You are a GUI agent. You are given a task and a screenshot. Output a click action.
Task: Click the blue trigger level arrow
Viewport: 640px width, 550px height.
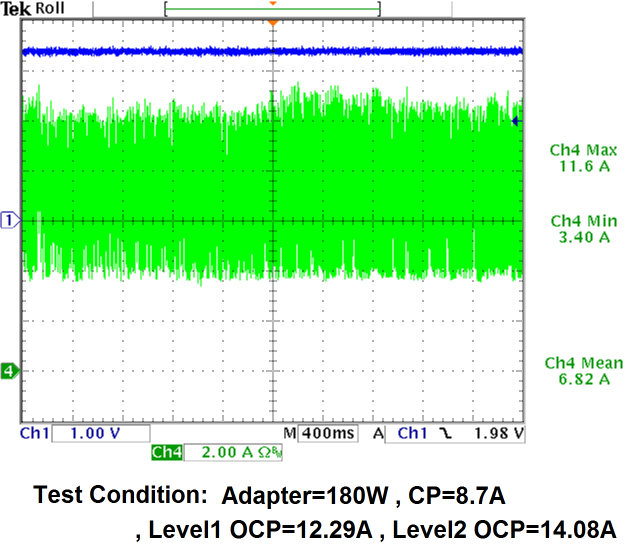[516, 121]
